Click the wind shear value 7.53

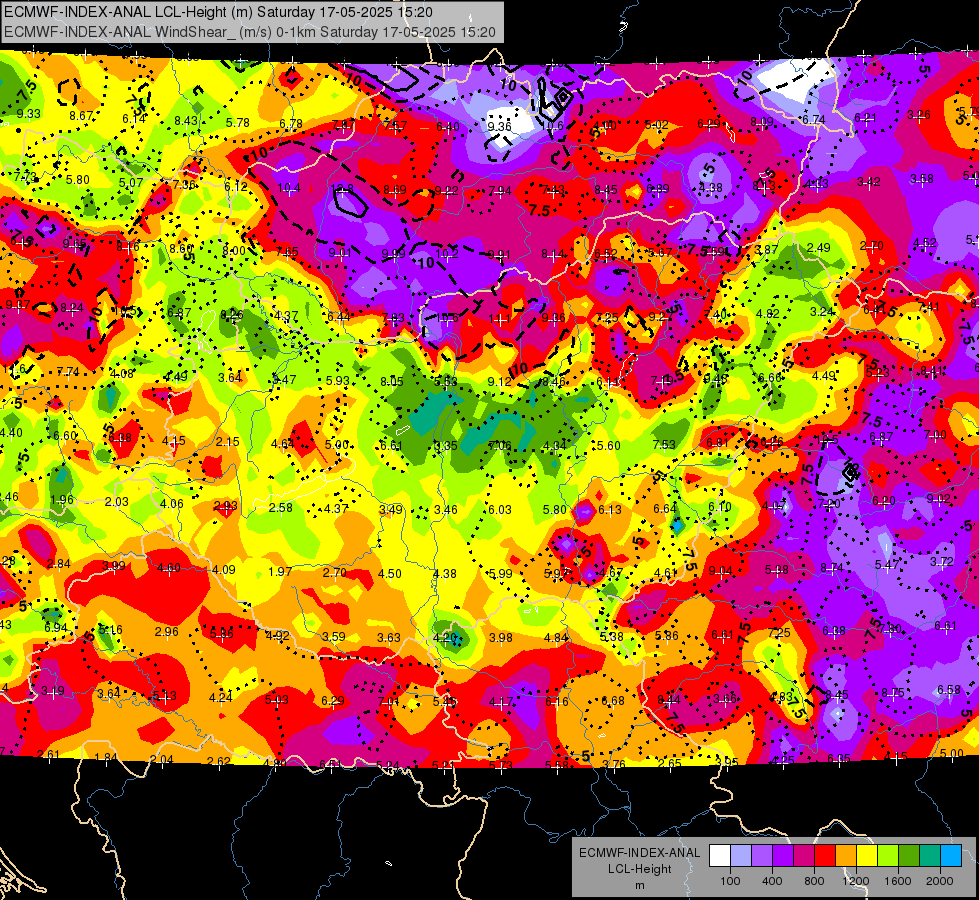(664, 444)
